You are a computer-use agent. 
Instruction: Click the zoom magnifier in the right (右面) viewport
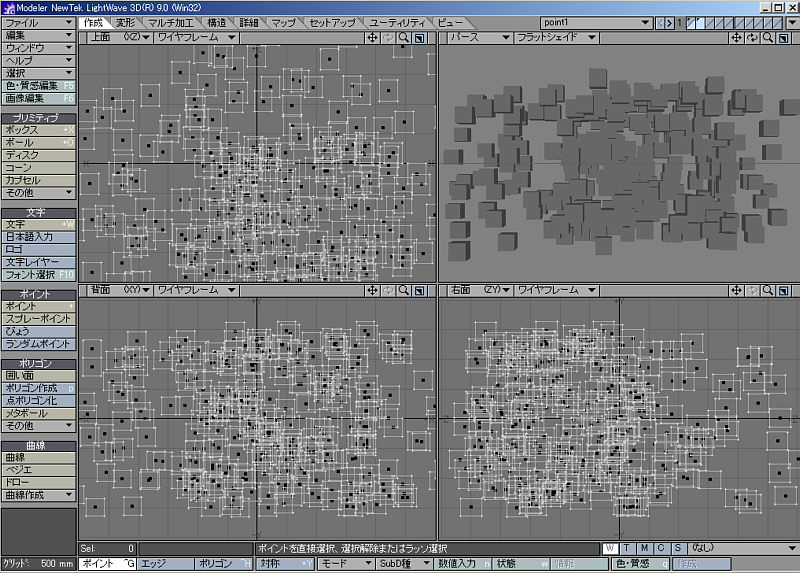[768, 291]
